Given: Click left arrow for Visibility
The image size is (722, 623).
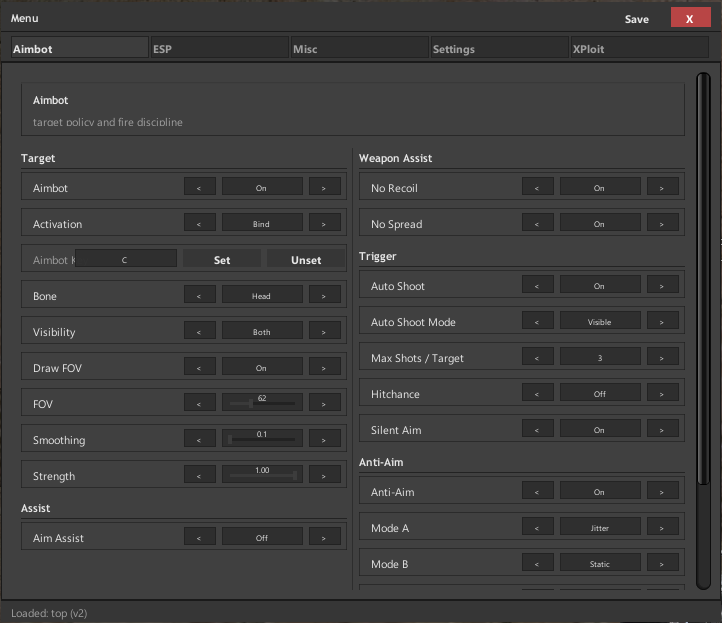Looking at the screenshot, I should 199,331.
